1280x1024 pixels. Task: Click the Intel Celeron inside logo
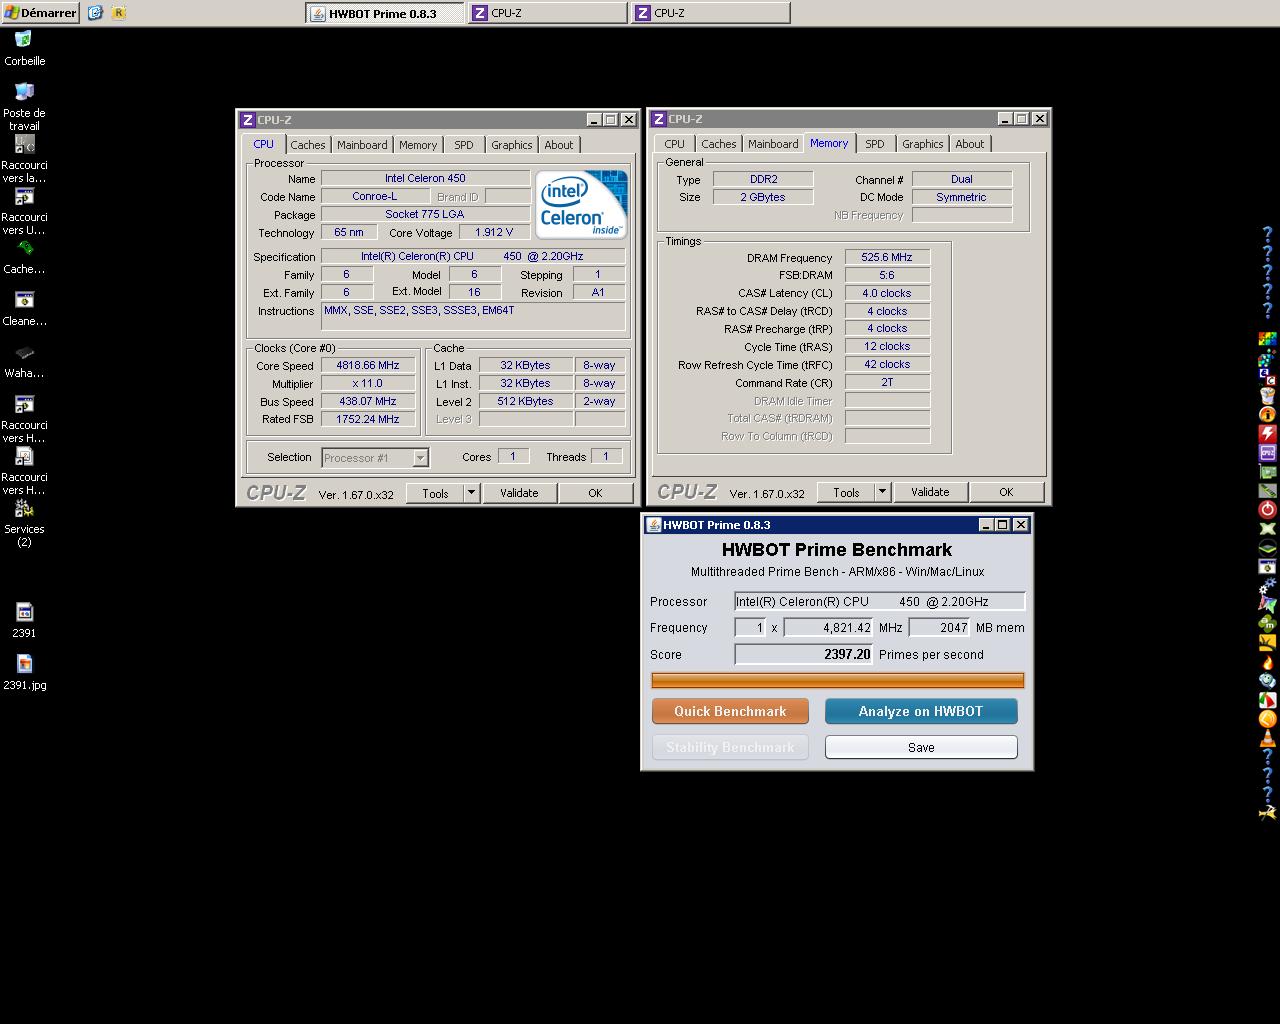pyautogui.click(x=581, y=204)
